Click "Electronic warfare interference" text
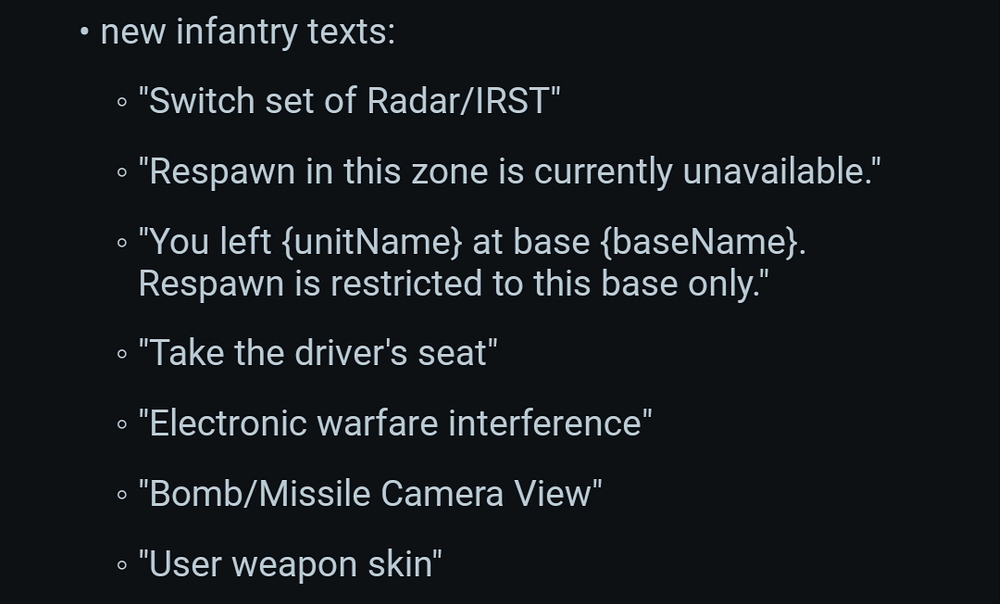1000x604 pixels. (395, 424)
